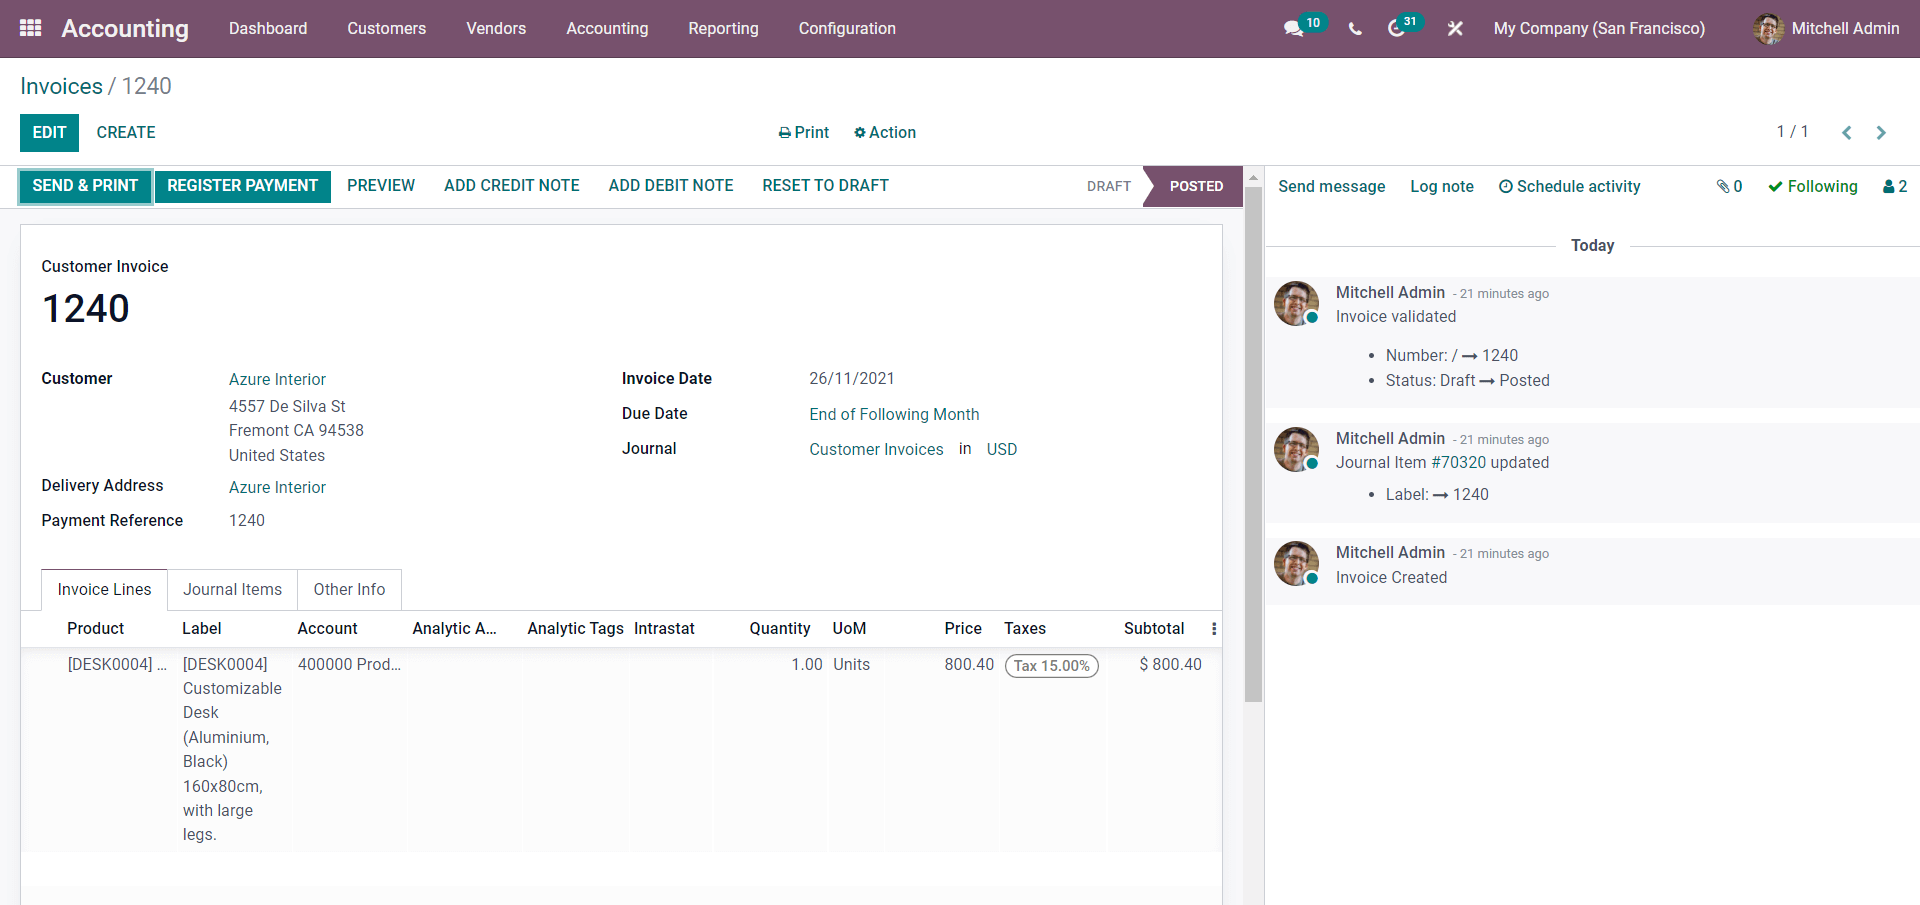Open Customer Invoices journal link

876,450
